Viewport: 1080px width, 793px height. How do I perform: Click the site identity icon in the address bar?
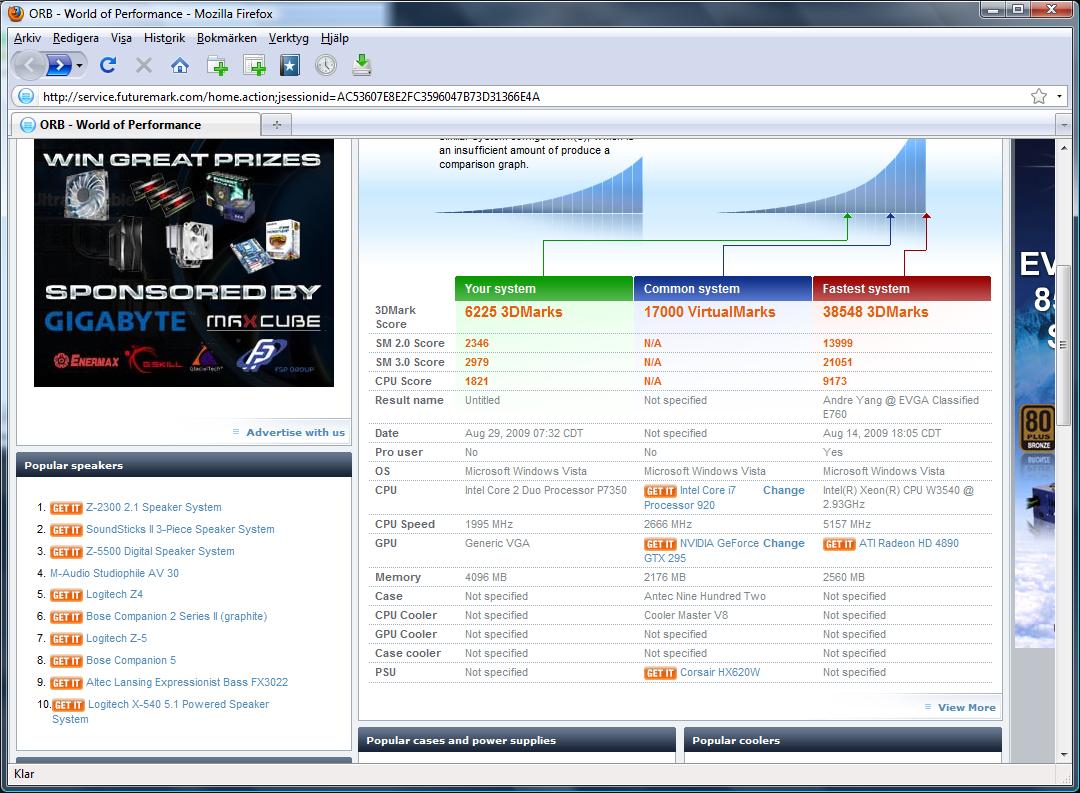[x=25, y=96]
